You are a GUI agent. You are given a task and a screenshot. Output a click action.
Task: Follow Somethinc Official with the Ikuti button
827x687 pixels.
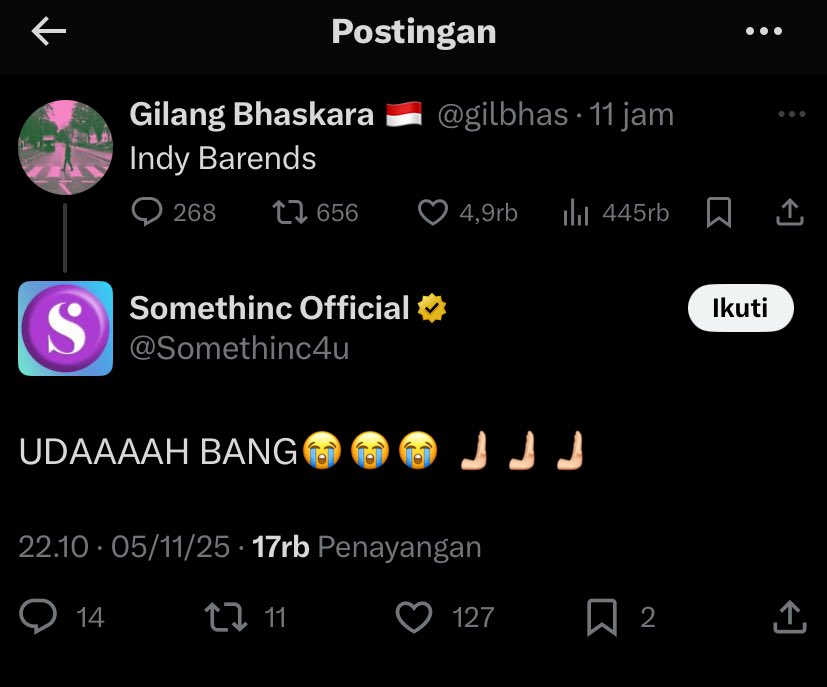point(740,308)
